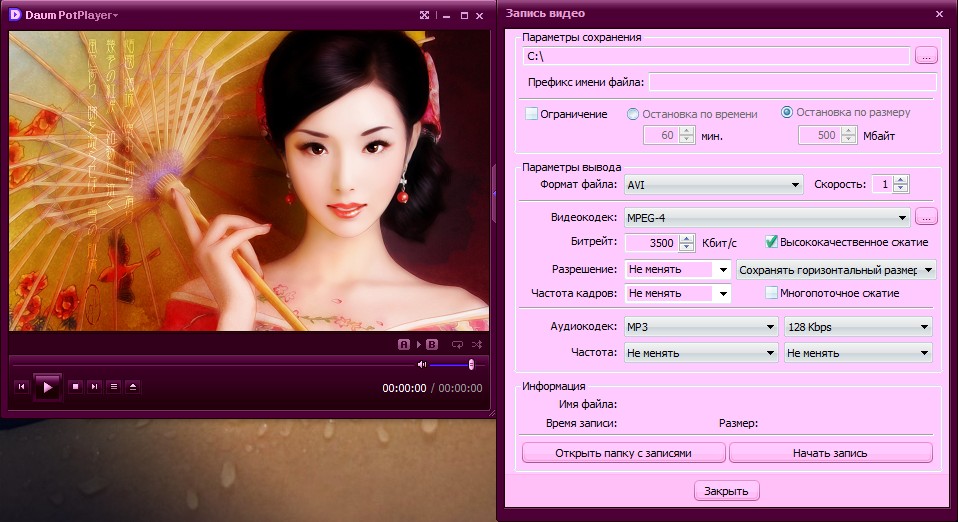Skip to the previous track
Screen dimensions: 958x522
[x=21, y=386]
